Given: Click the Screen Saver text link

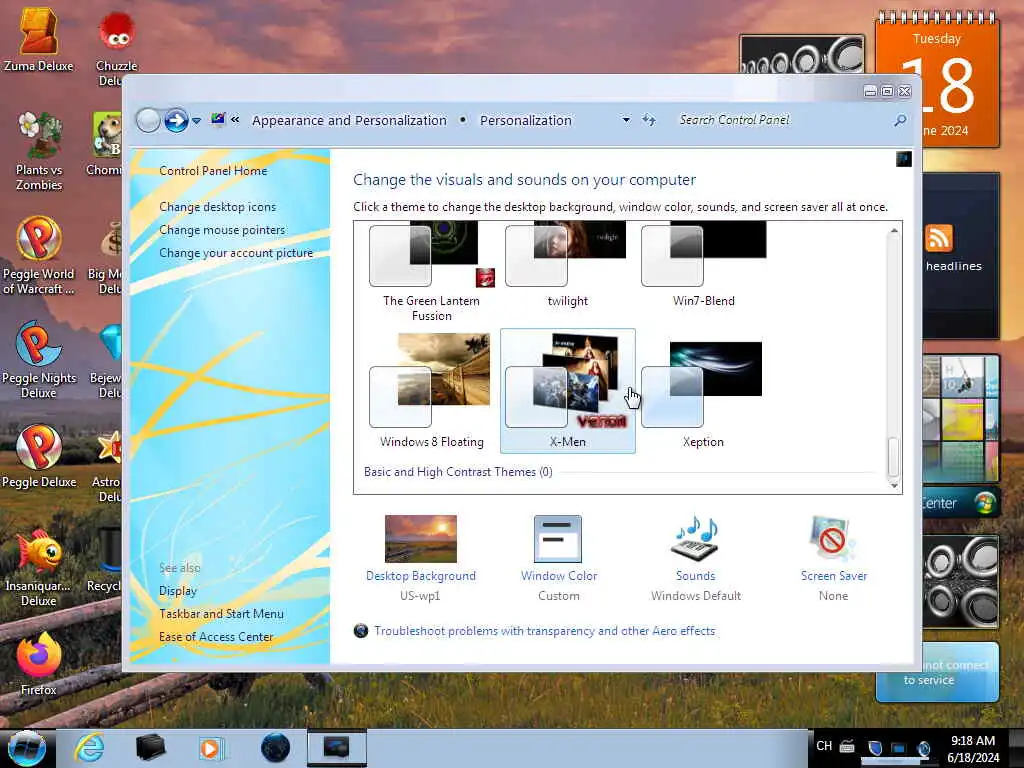Looking at the screenshot, I should [x=834, y=576].
